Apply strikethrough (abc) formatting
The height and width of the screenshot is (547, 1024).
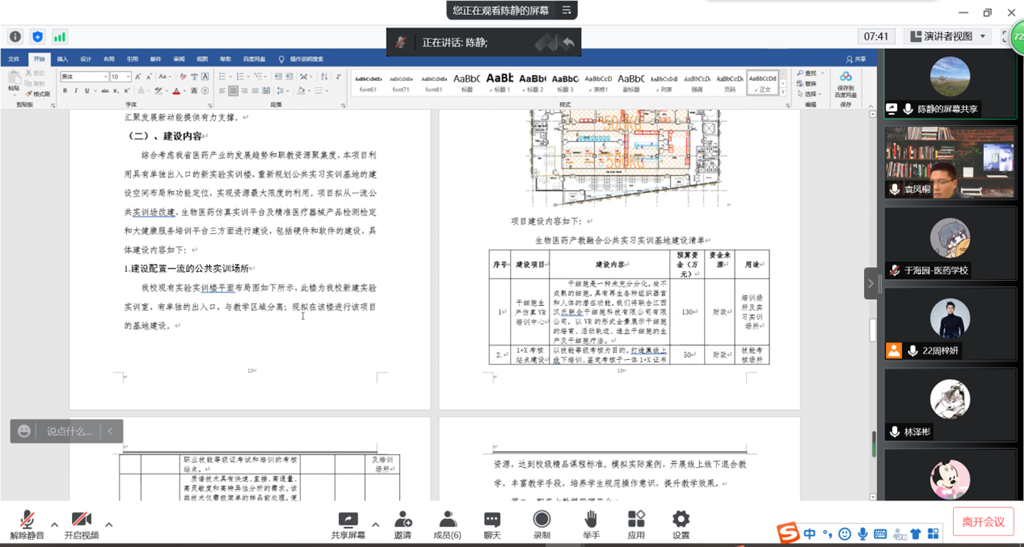[105, 91]
